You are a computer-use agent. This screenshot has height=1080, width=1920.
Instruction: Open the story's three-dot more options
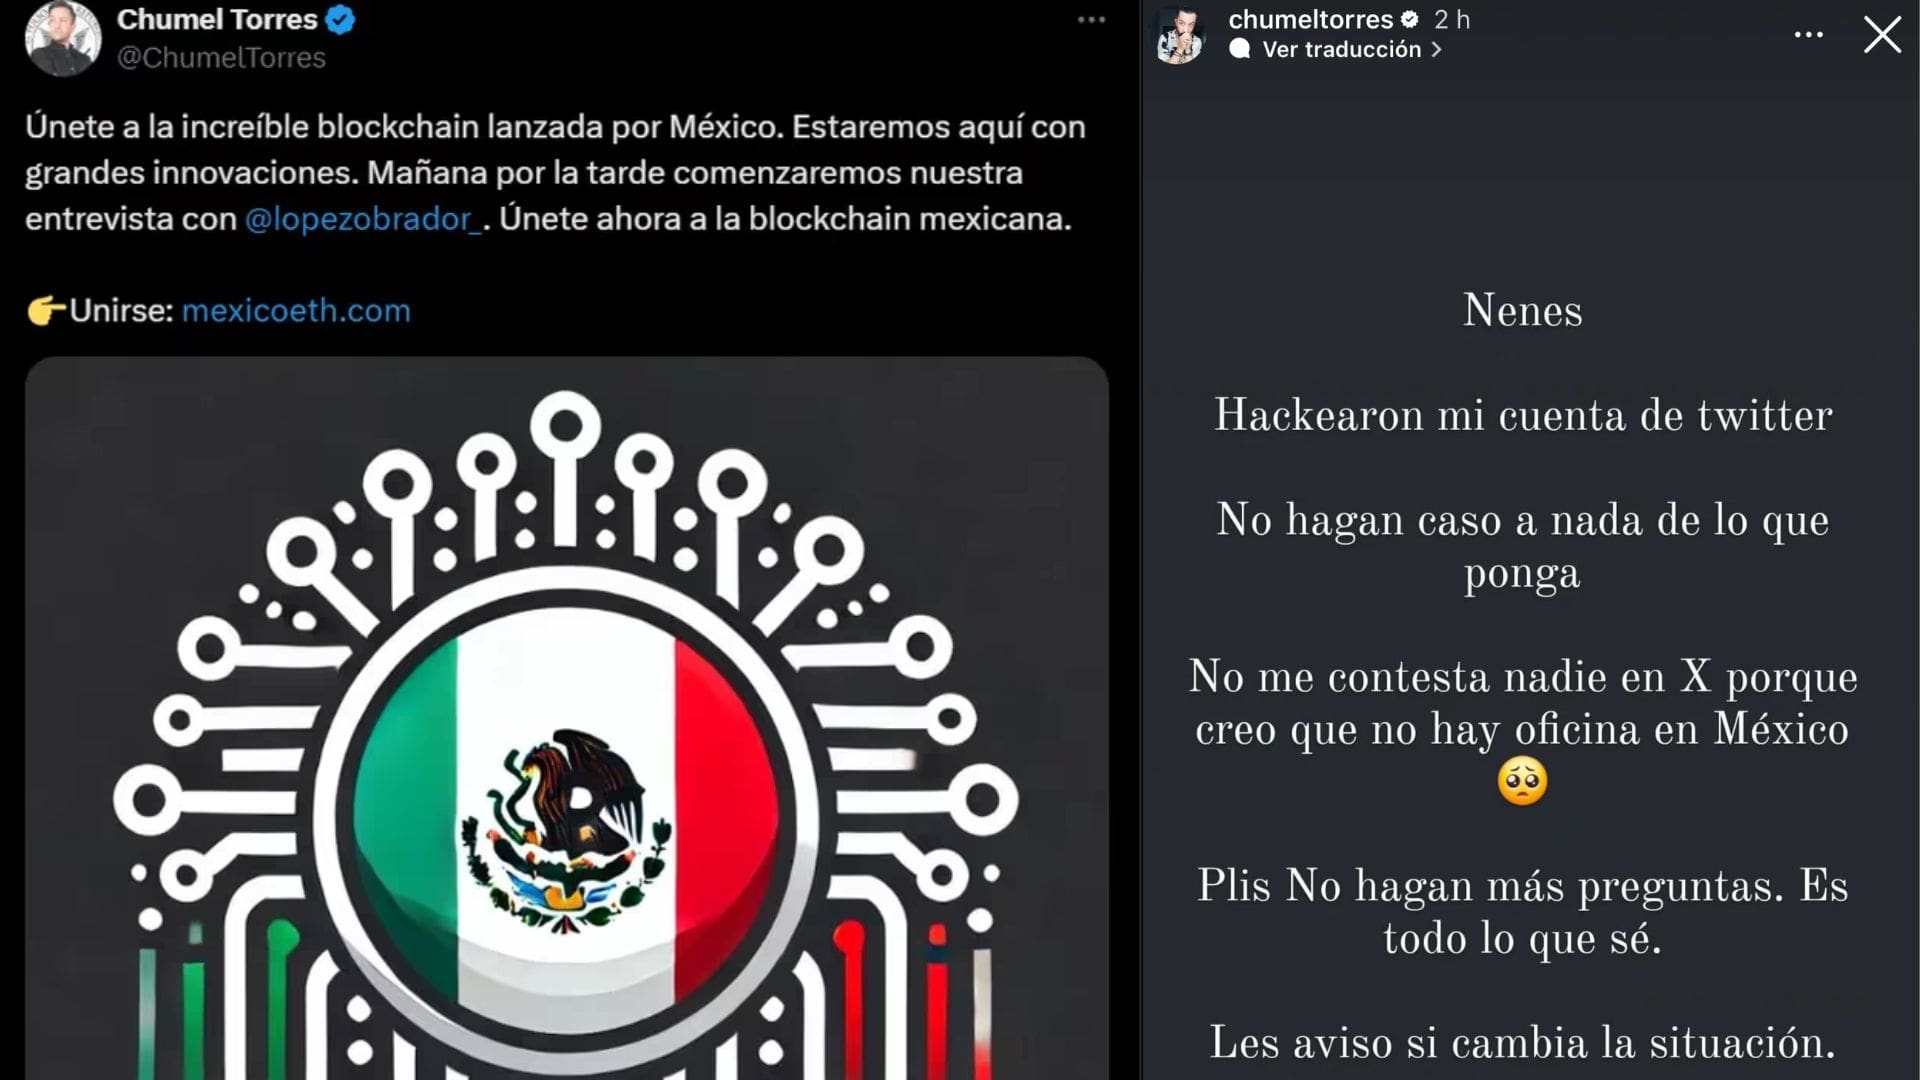1808,35
